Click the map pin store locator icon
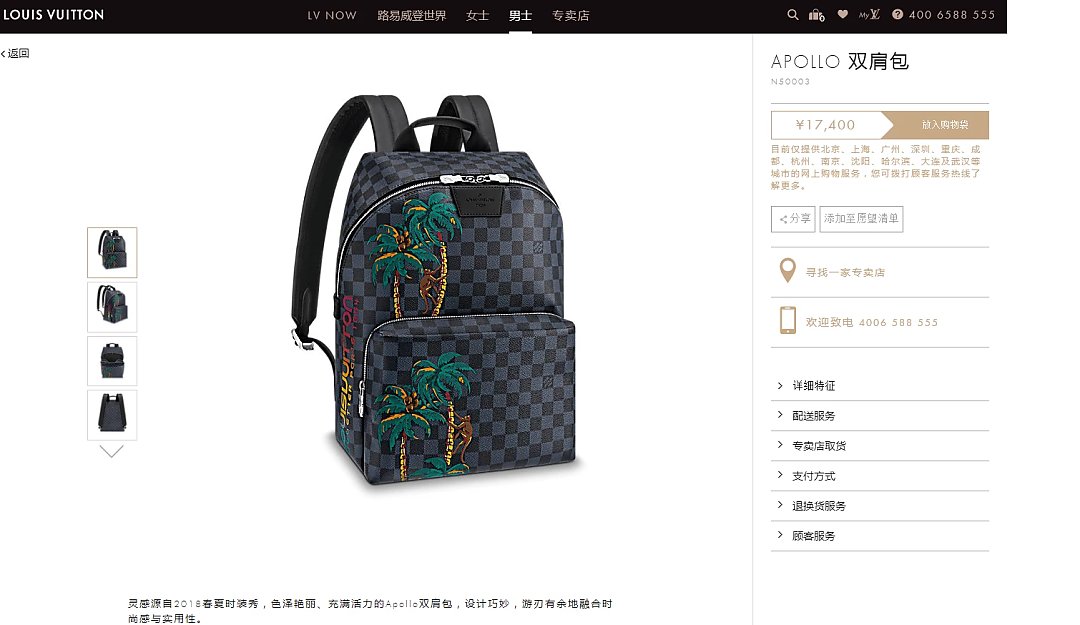 pyautogui.click(x=788, y=271)
